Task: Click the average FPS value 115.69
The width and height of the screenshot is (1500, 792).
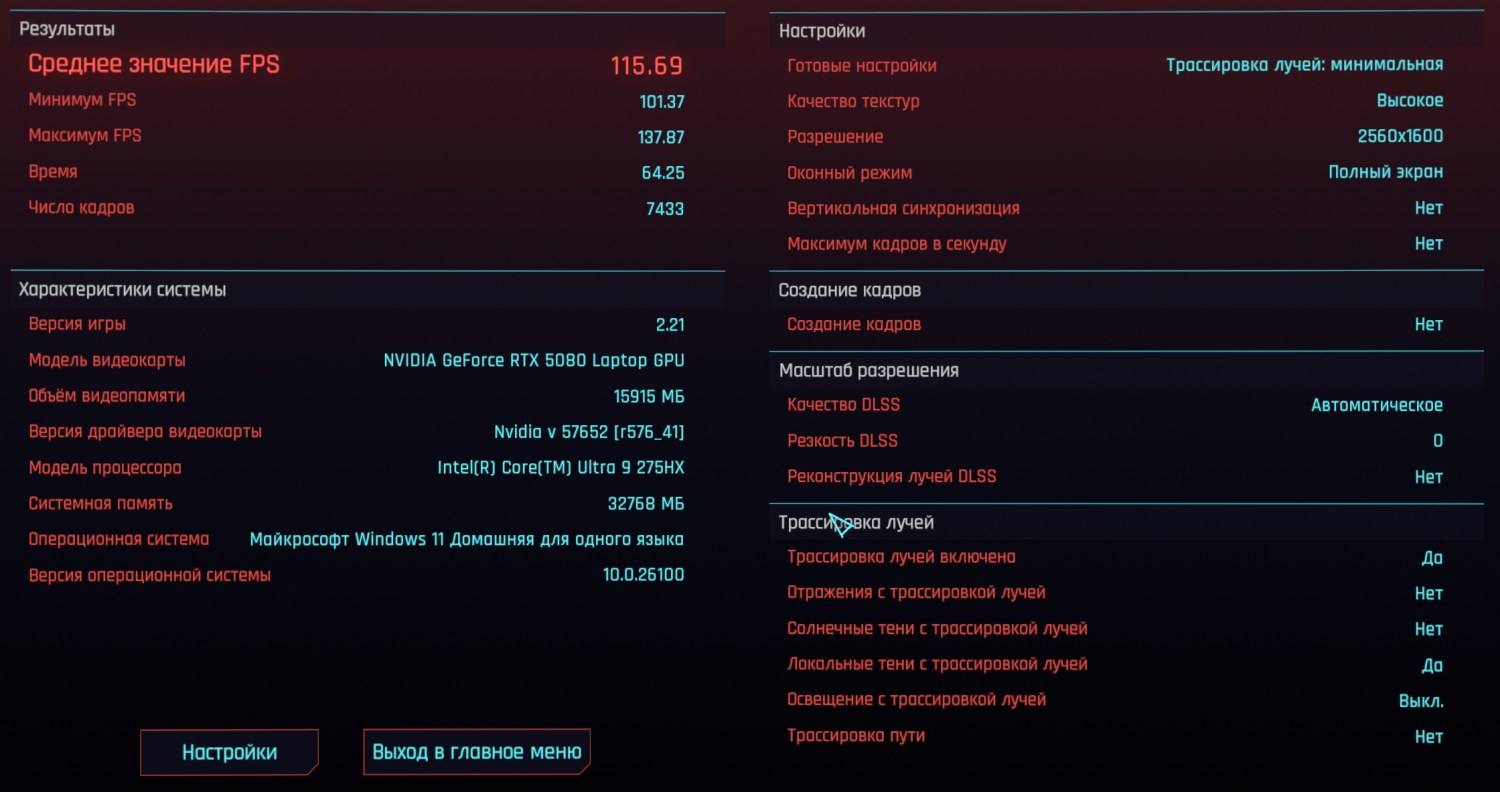Action: pyautogui.click(x=647, y=66)
